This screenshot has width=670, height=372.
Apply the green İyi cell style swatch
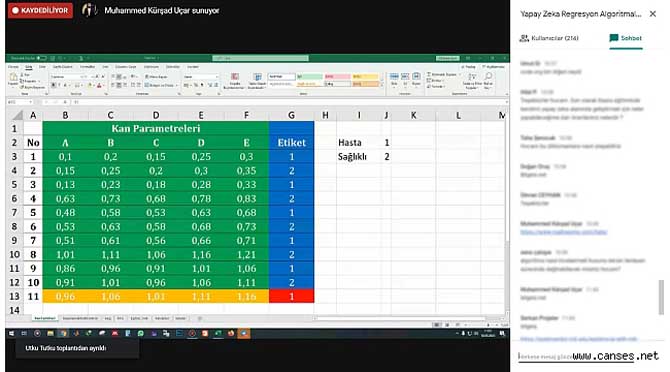click(x=310, y=77)
